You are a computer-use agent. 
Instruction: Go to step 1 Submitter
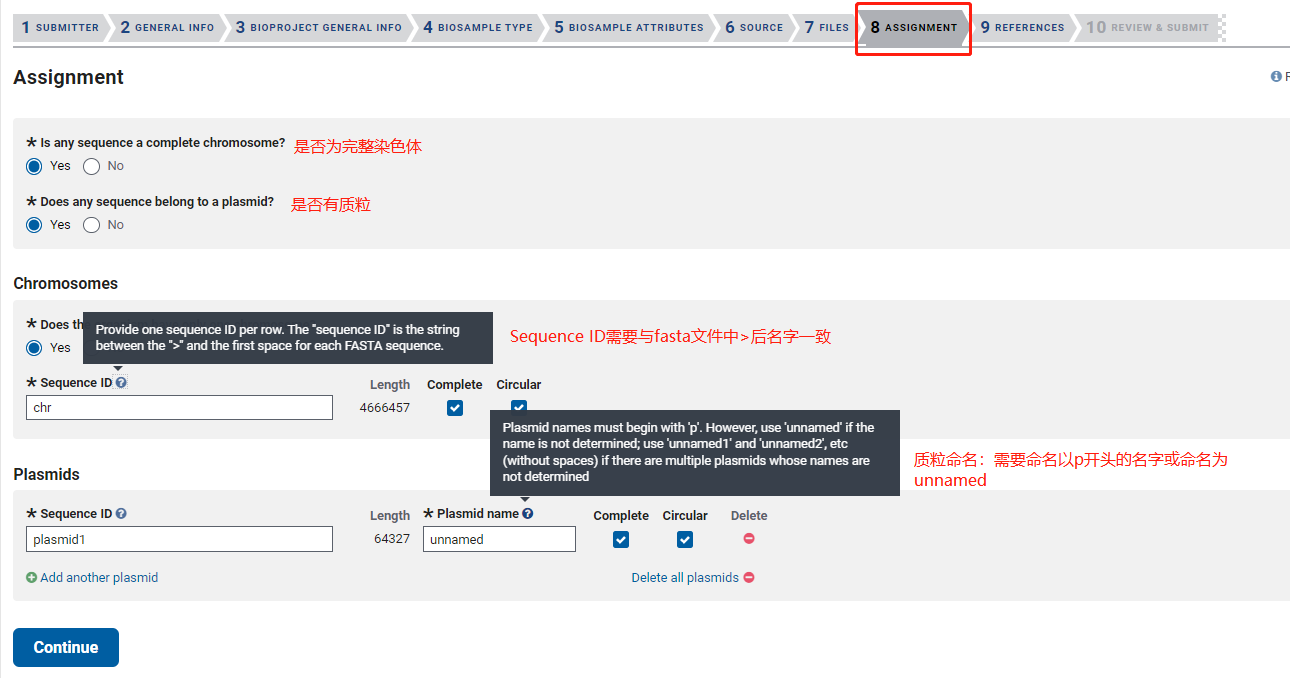(60, 27)
